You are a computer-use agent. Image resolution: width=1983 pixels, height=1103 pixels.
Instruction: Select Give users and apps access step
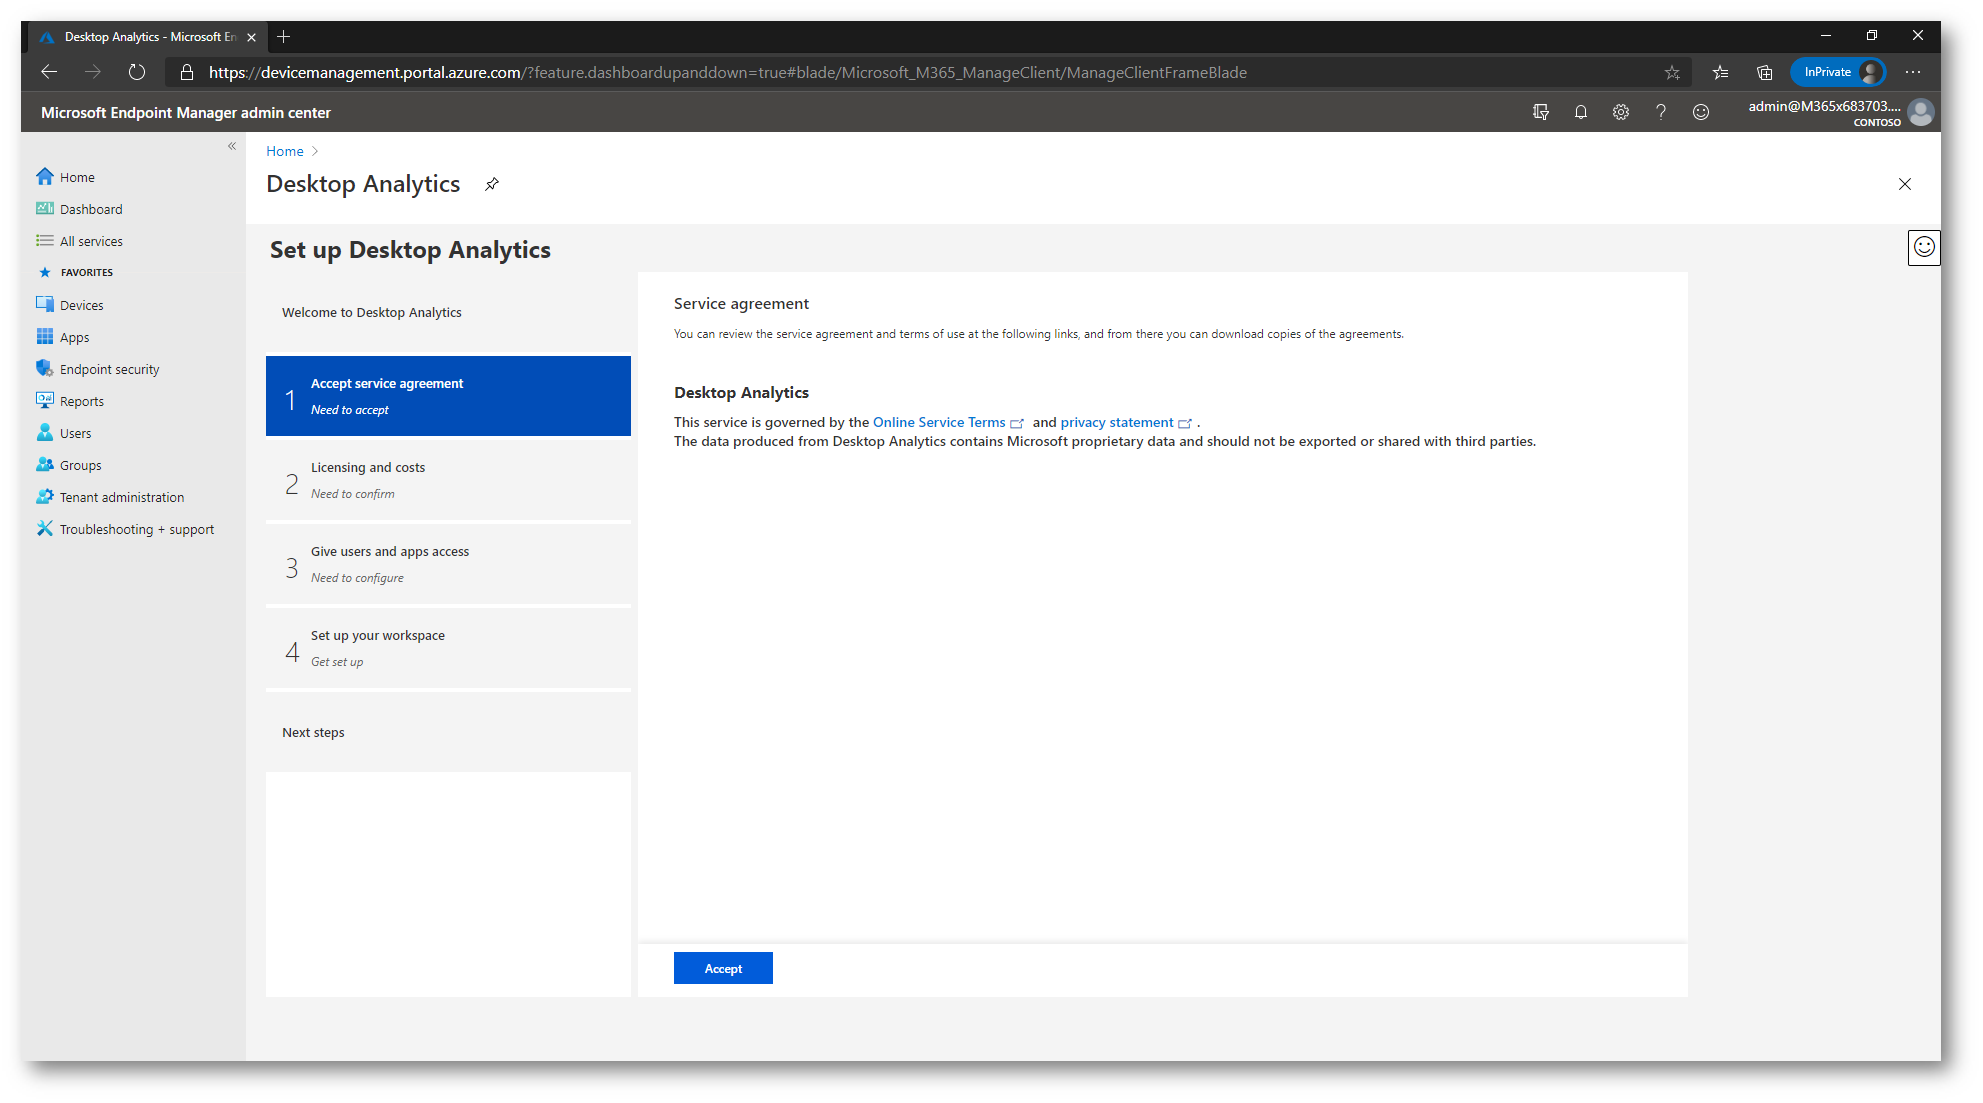pyautogui.click(x=448, y=564)
